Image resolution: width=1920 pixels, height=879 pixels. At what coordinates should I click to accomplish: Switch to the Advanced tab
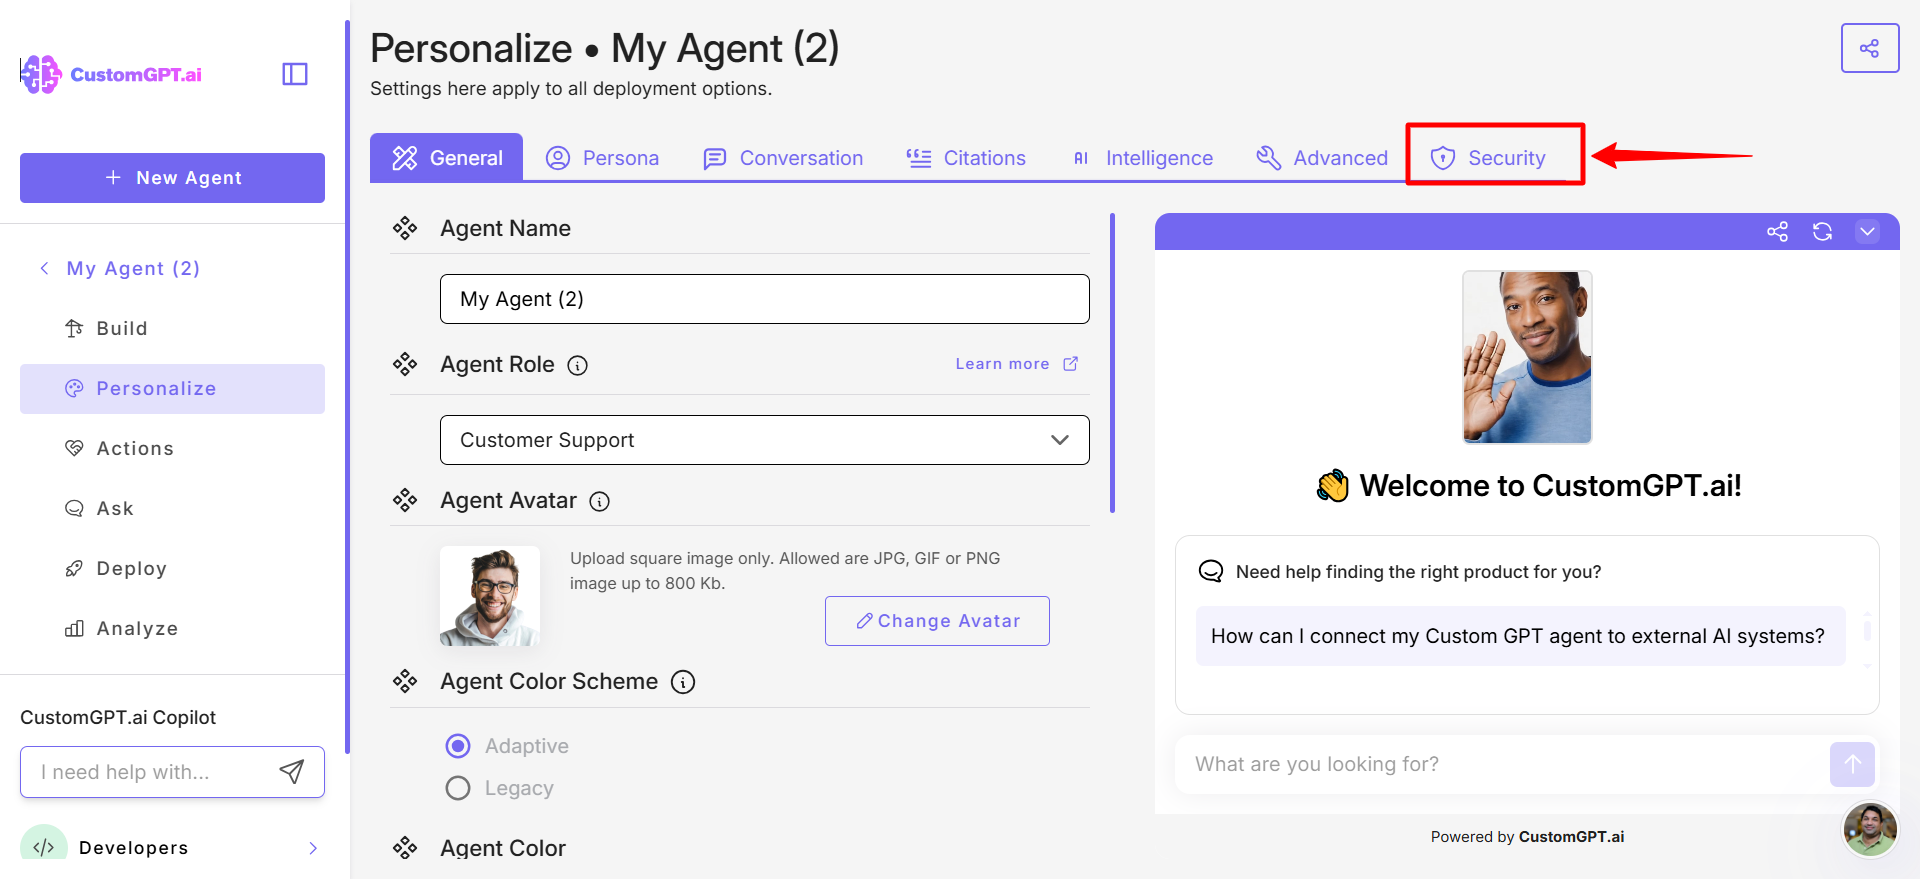(x=1322, y=158)
